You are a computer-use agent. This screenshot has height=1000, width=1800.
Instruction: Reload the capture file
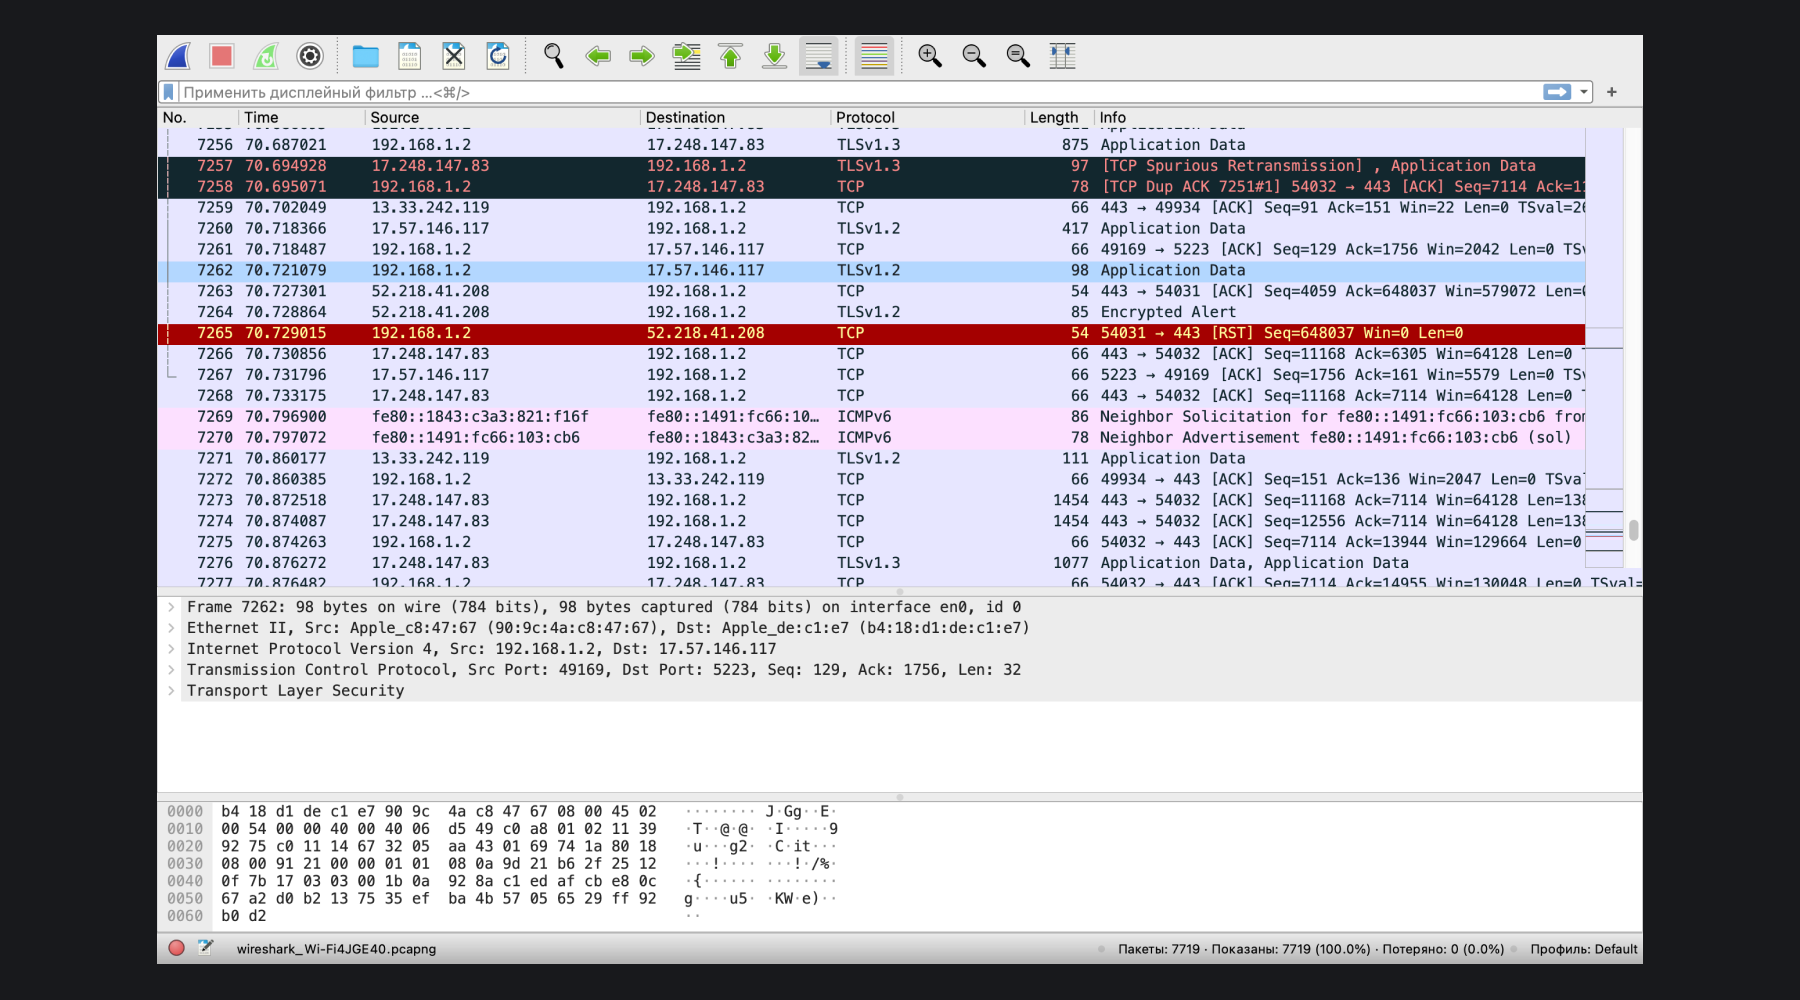coord(498,56)
